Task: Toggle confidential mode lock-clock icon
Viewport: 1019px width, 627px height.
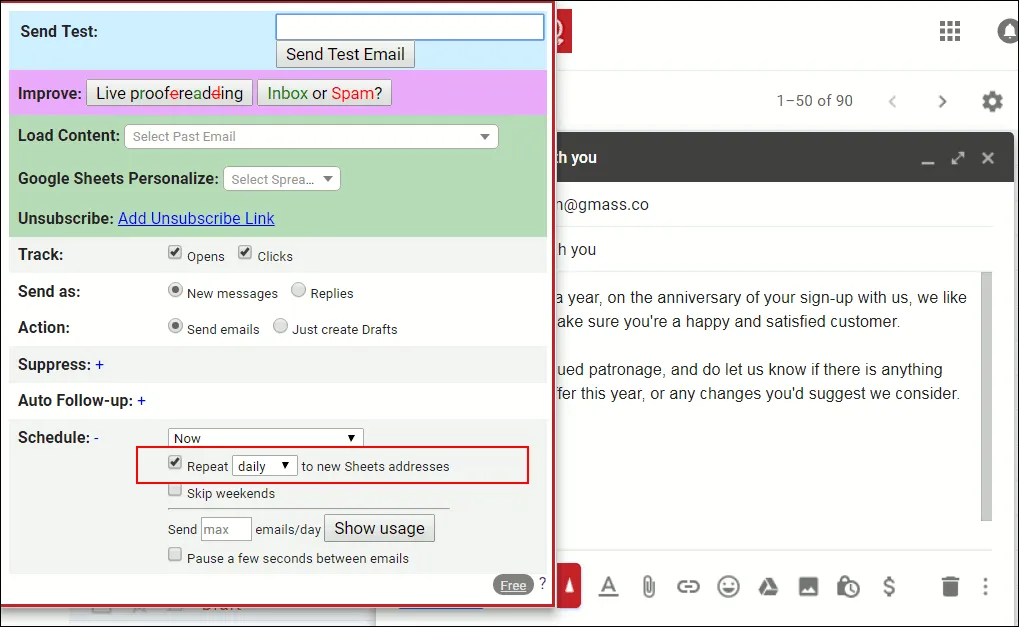Action: pyautogui.click(x=848, y=587)
